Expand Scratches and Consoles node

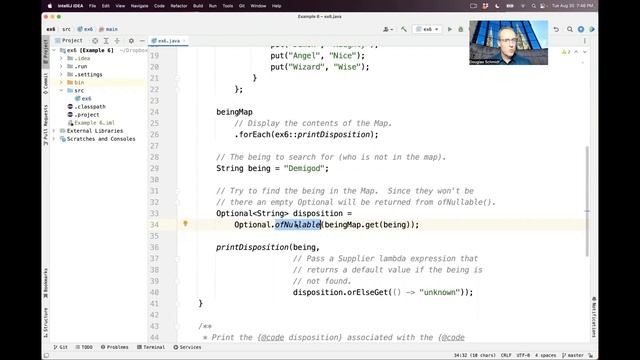pyautogui.click(x=54, y=139)
